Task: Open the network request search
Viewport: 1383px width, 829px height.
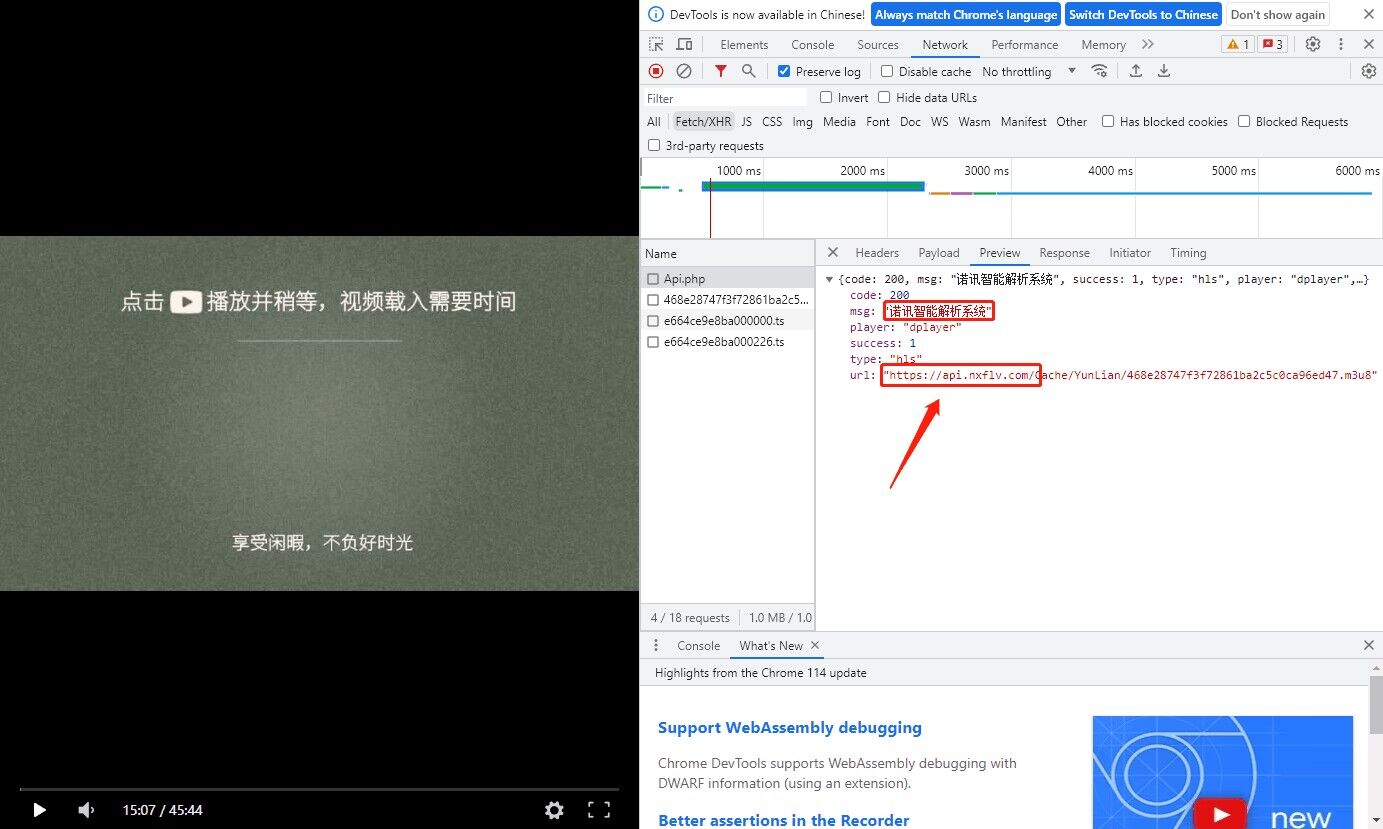Action: pos(748,71)
